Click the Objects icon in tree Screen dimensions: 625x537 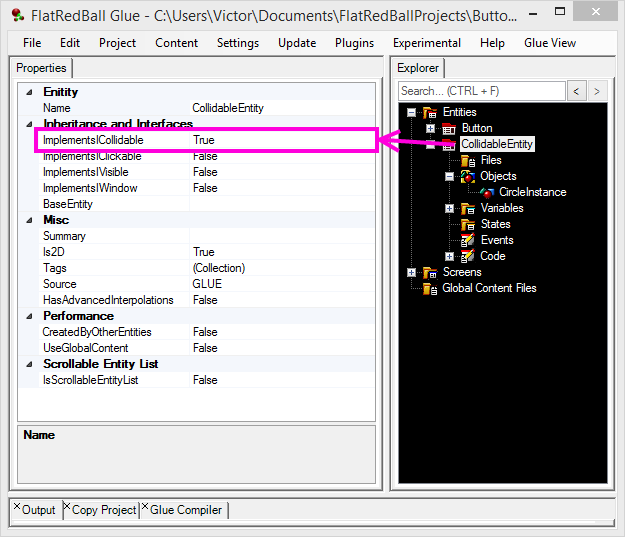pos(468,176)
